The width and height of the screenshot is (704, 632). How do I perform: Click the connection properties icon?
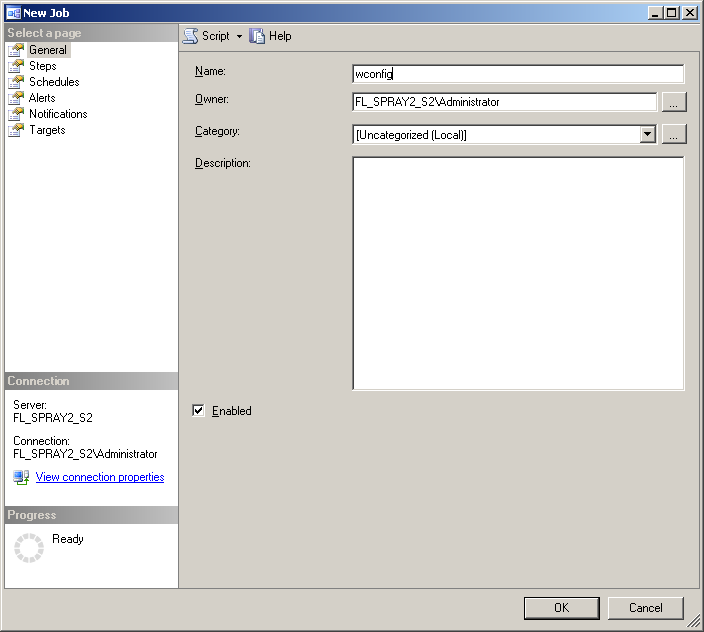21,478
